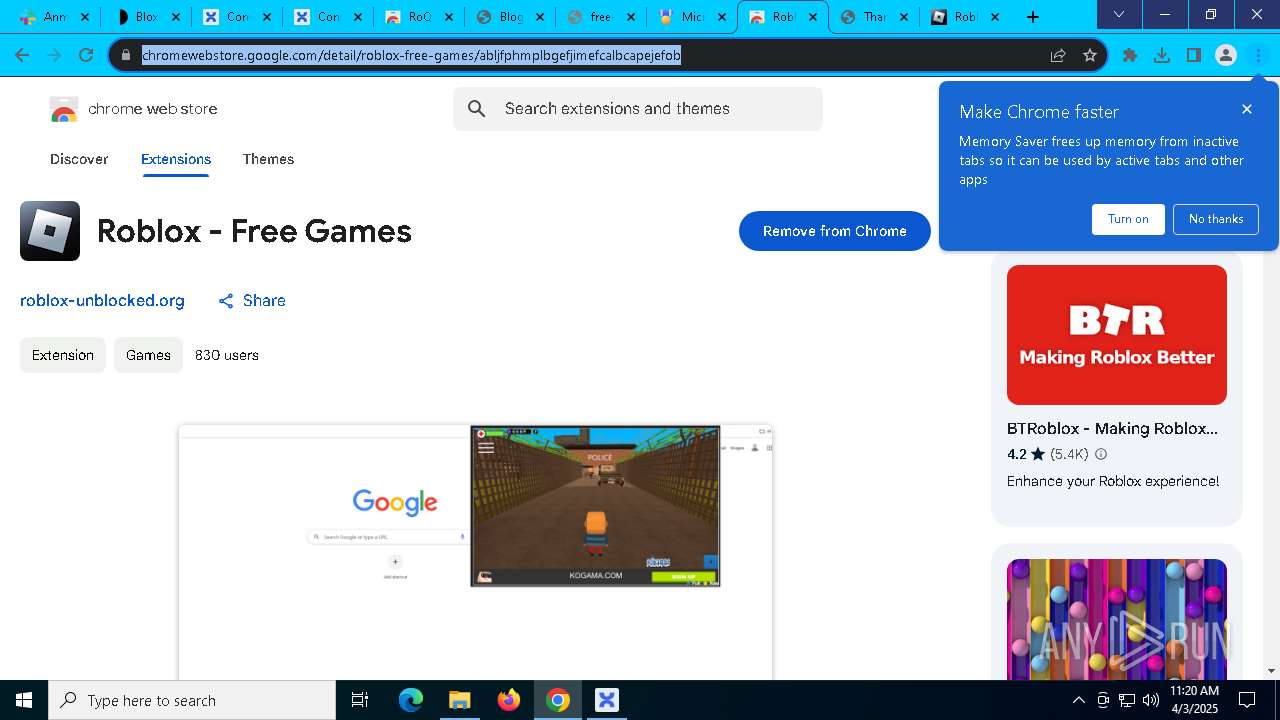Click the page scrollbar down arrow
The height and width of the screenshot is (720, 1280).
point(1272,671)
